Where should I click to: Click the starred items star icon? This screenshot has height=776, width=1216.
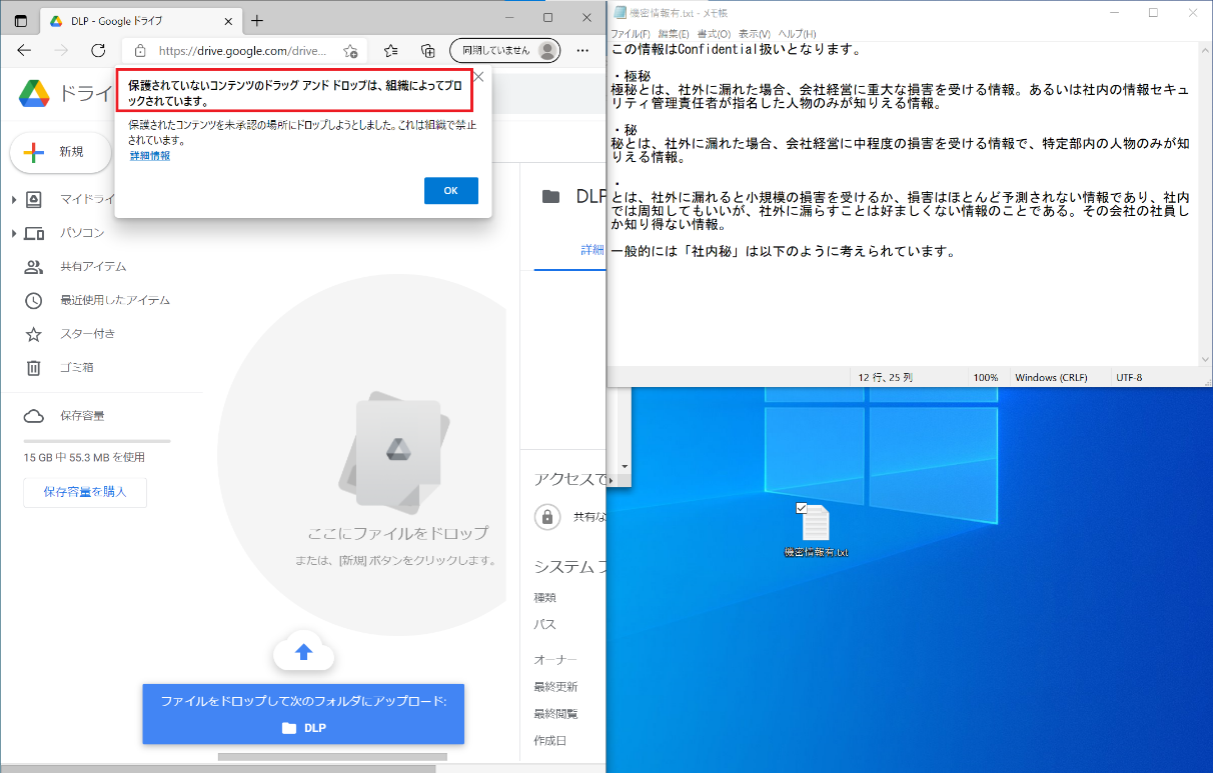point(34,334)
